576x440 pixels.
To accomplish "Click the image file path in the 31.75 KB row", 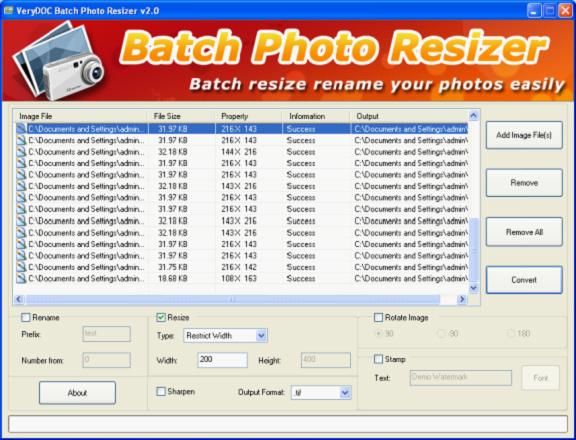I will 86,267.
